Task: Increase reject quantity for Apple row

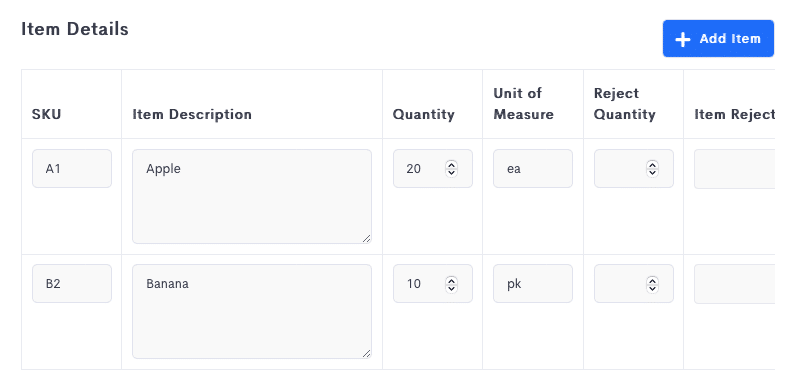Action: (x=652, y=164)
